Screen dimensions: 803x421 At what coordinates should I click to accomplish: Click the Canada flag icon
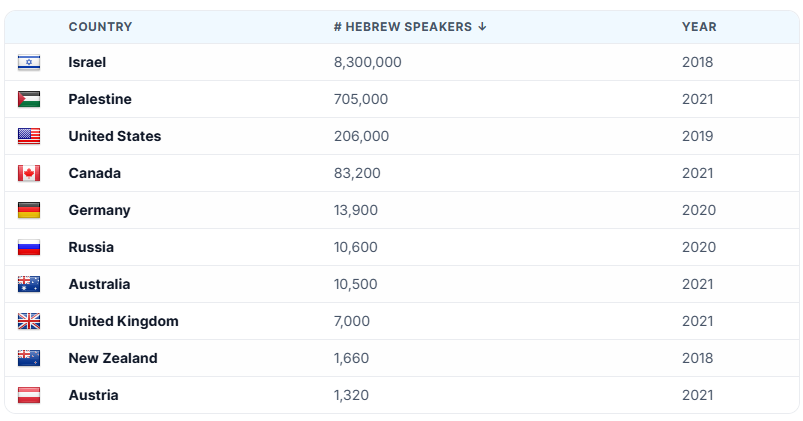(29, 173)
